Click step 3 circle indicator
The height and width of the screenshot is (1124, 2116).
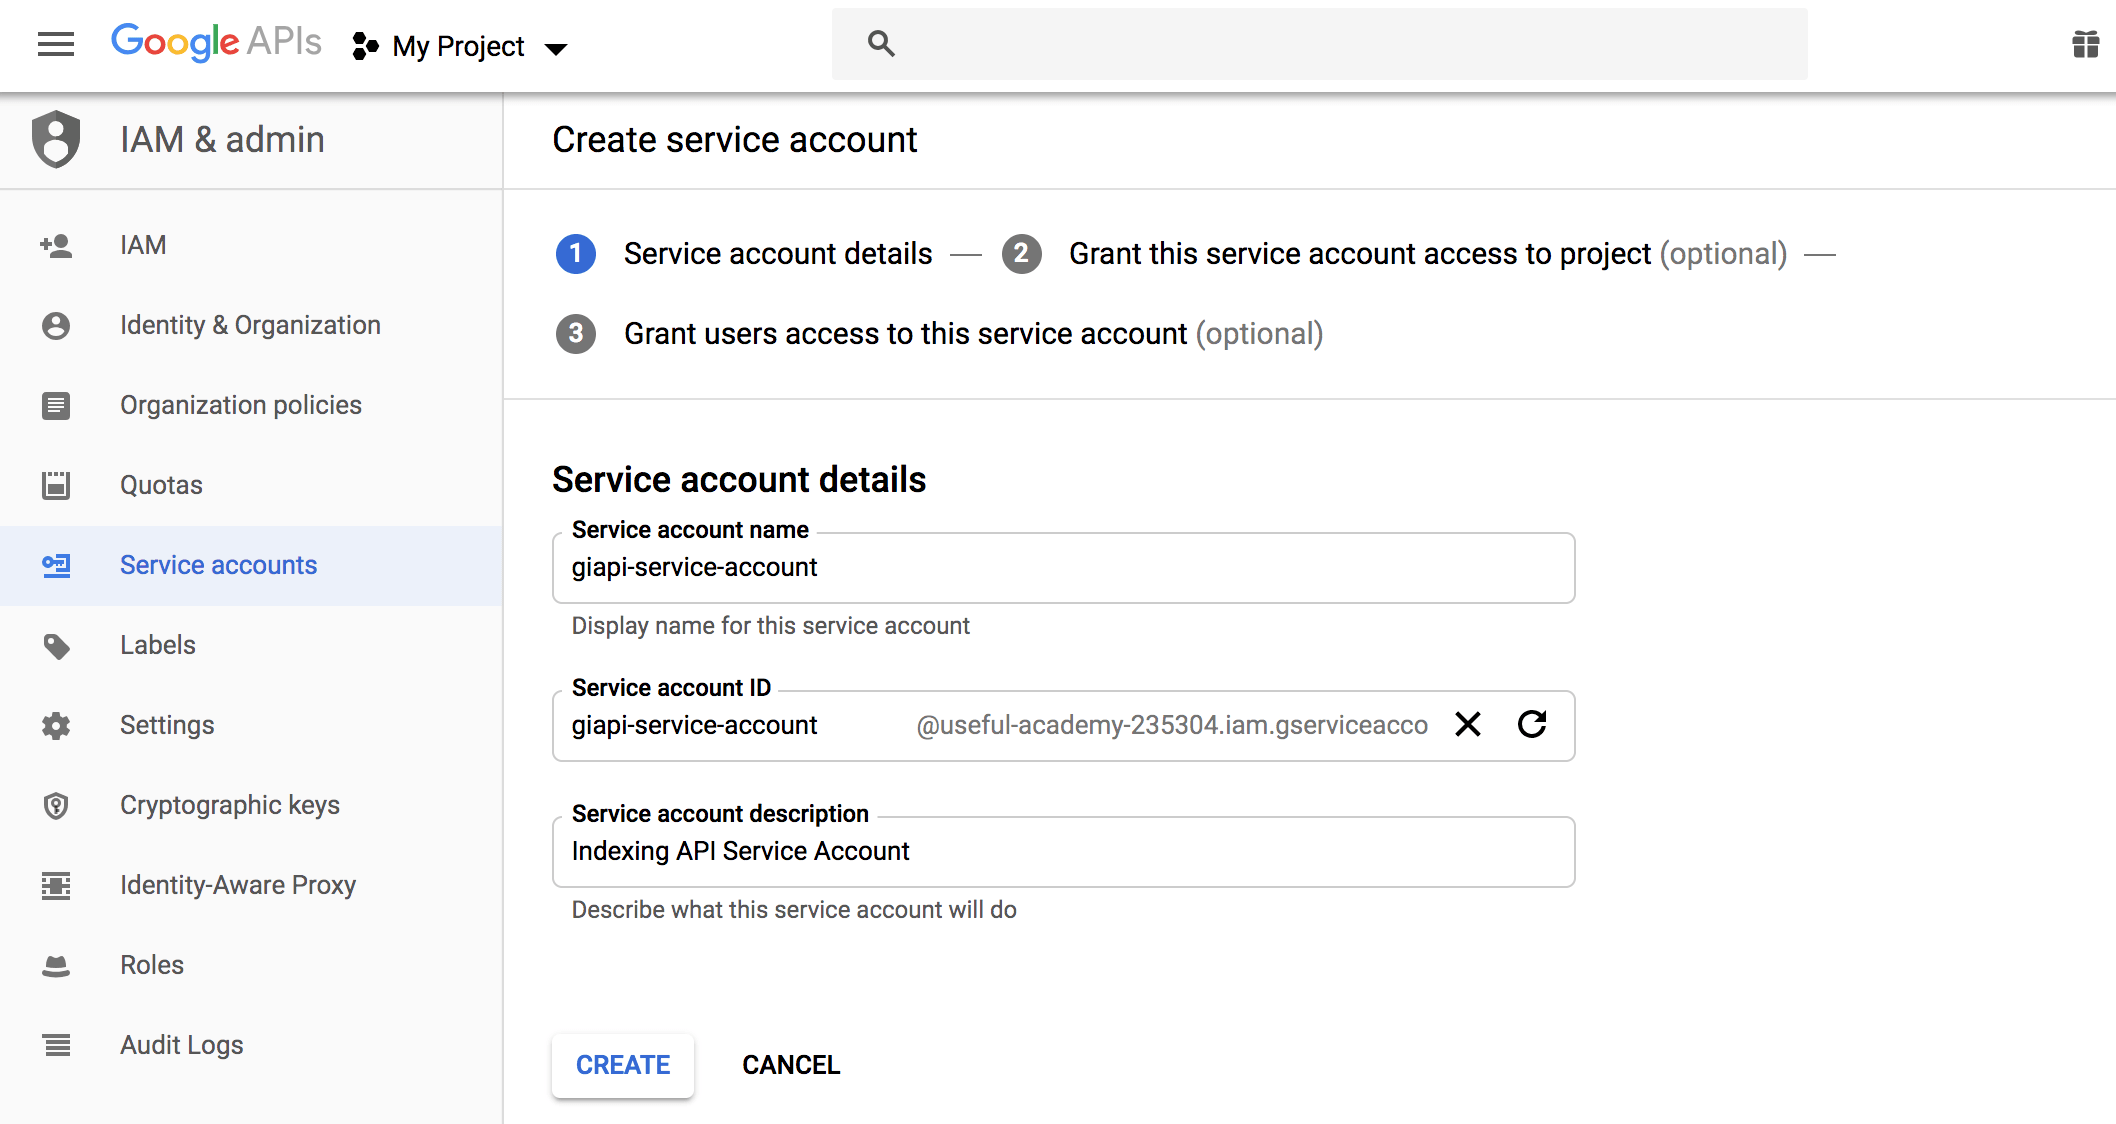[x=576, y=334]
